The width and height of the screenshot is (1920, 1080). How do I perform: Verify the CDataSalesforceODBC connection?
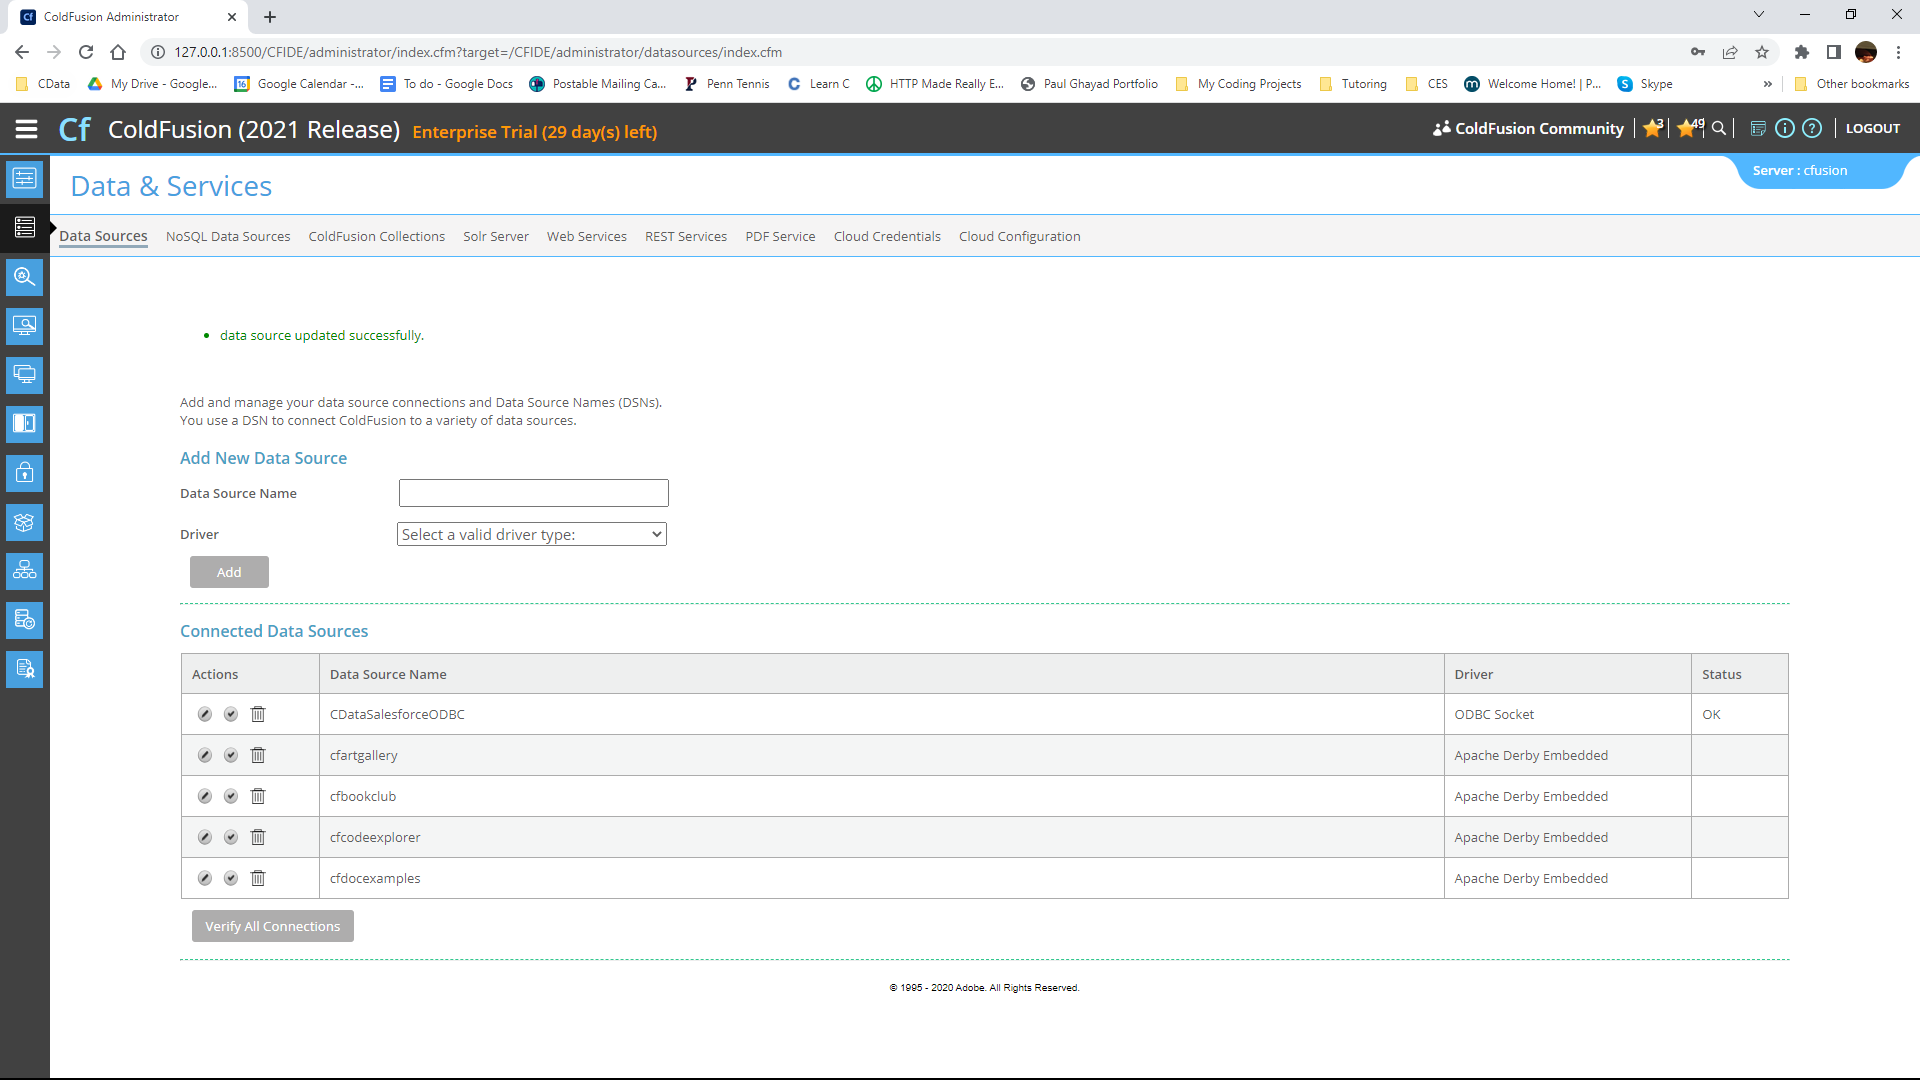tap(231, 715)
